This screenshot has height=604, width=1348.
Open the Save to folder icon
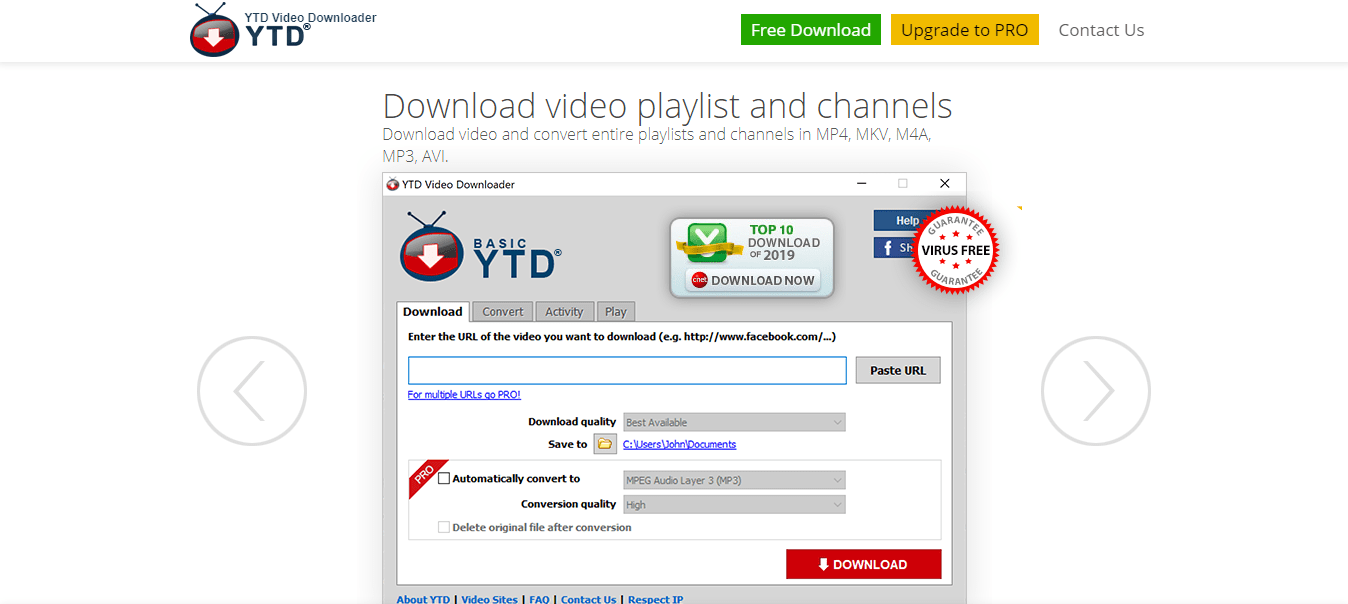[x=604, y=444]
